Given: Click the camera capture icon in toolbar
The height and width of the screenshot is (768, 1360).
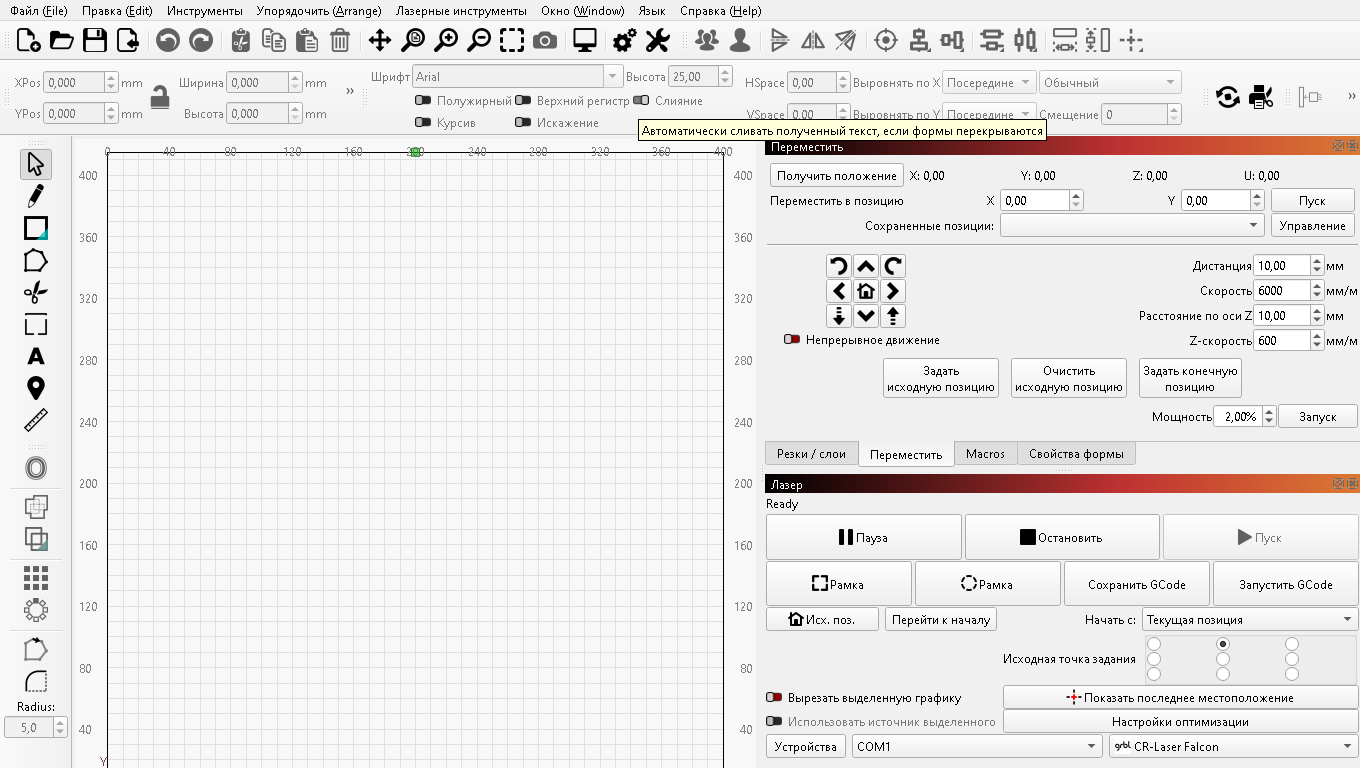Looking at the screenshot, I should coord(545,40).
